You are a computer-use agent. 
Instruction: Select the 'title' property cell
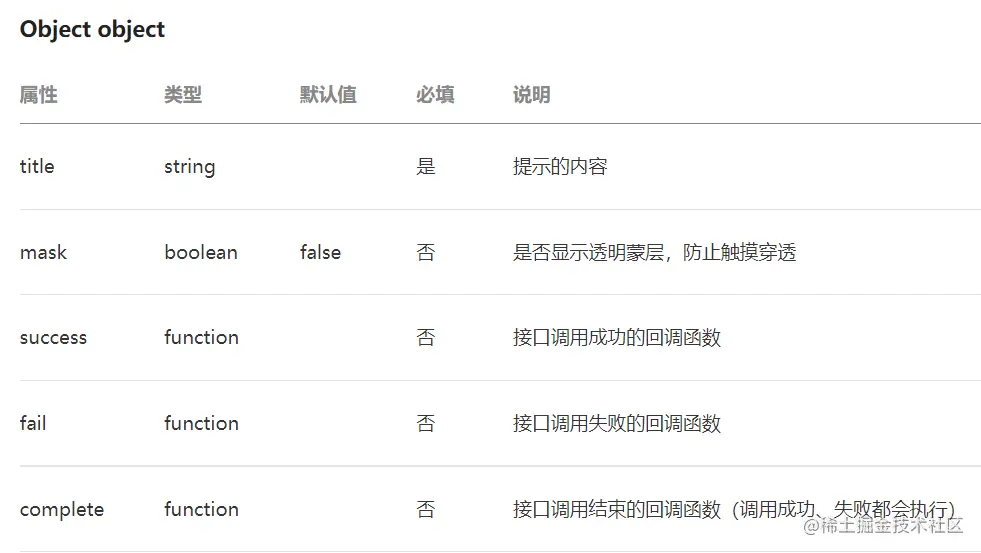point(37,166)
